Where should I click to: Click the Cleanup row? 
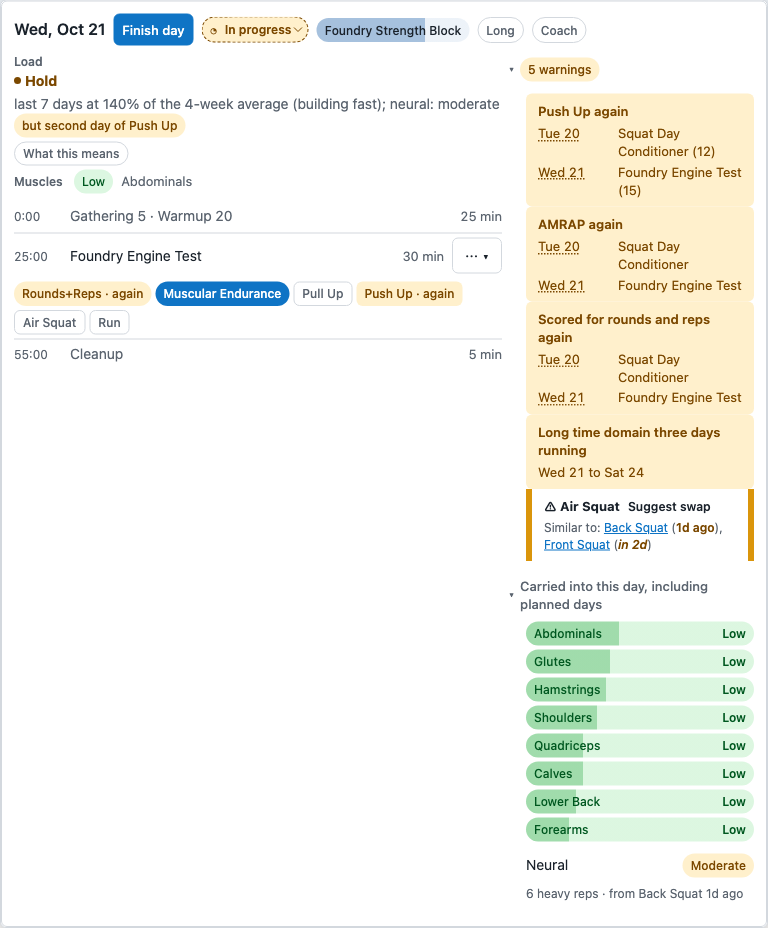(258, 355)
